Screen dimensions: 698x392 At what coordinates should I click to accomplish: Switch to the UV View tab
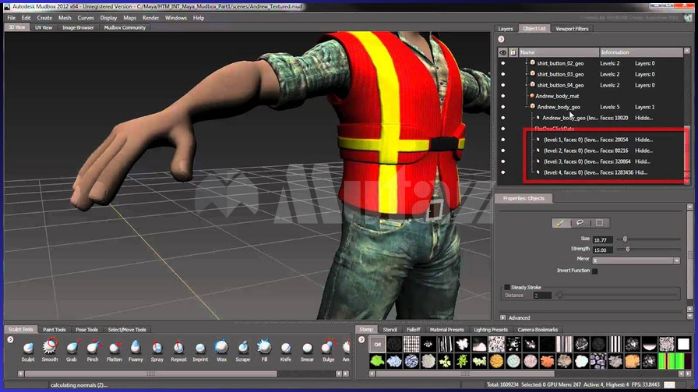[x=44, y=28]
